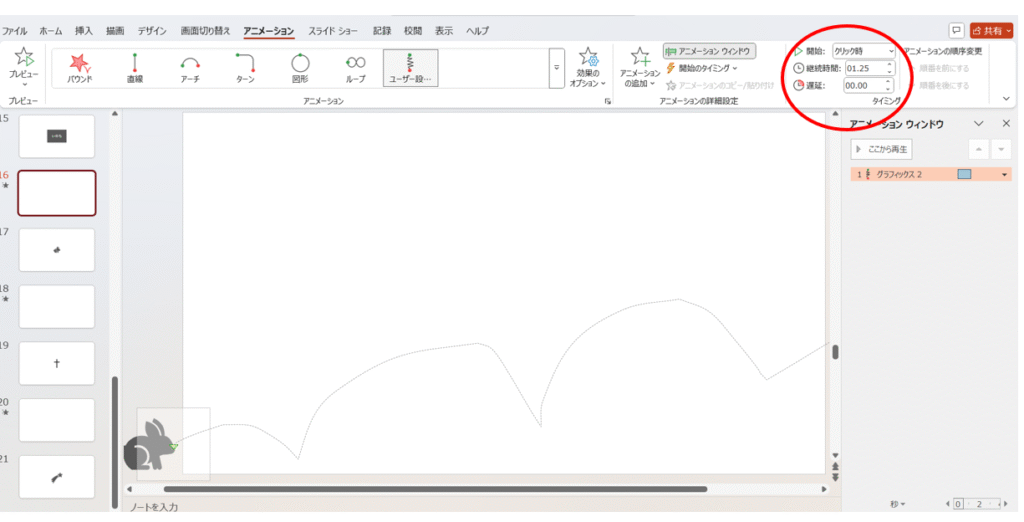Click the blue timeline bar for グラフィックス 2

(964, 174)
